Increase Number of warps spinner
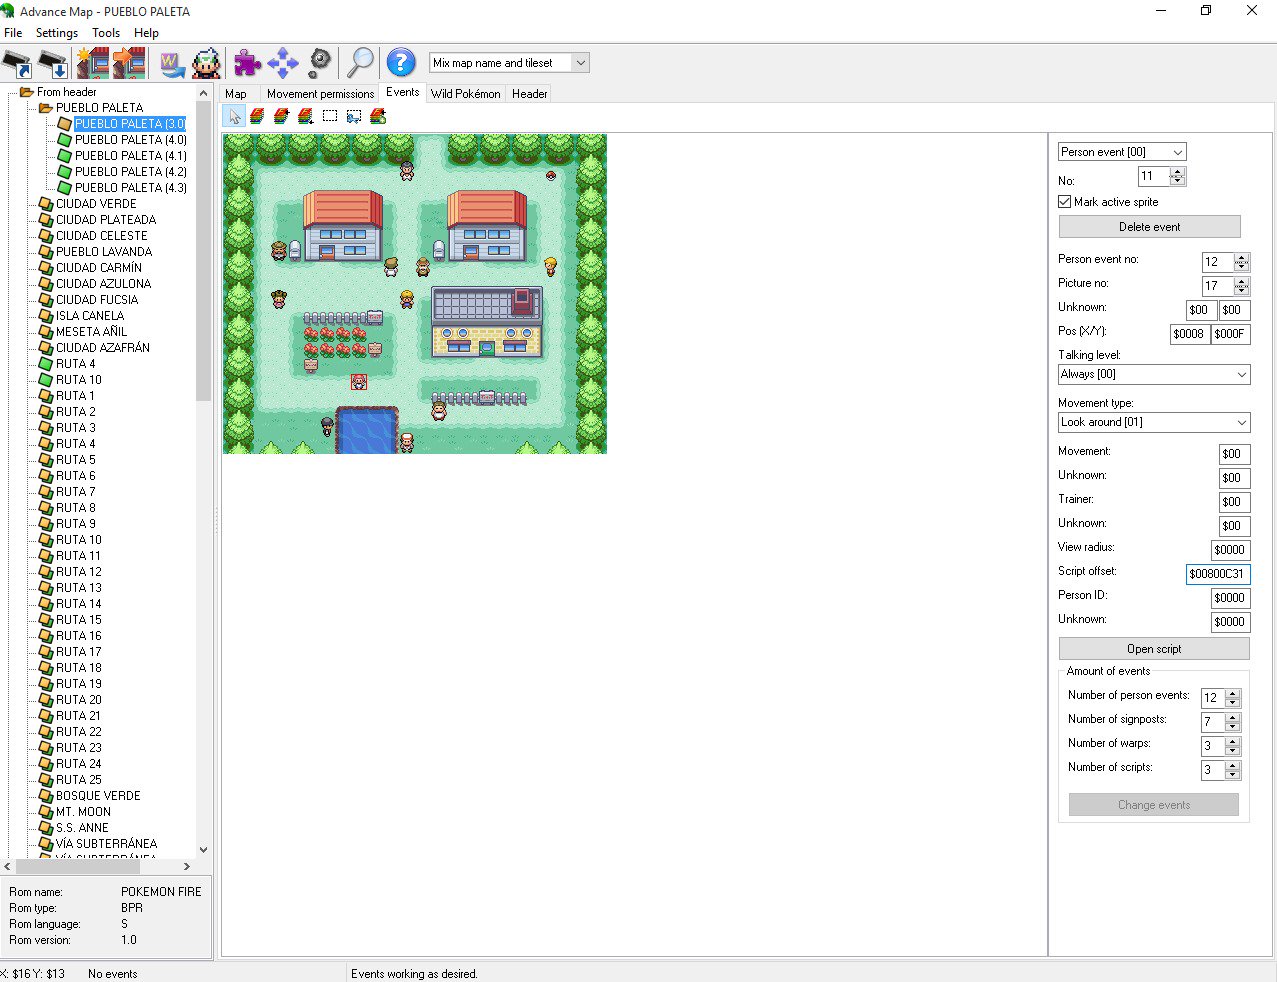1277x982 pixels. coord(1232,742)
